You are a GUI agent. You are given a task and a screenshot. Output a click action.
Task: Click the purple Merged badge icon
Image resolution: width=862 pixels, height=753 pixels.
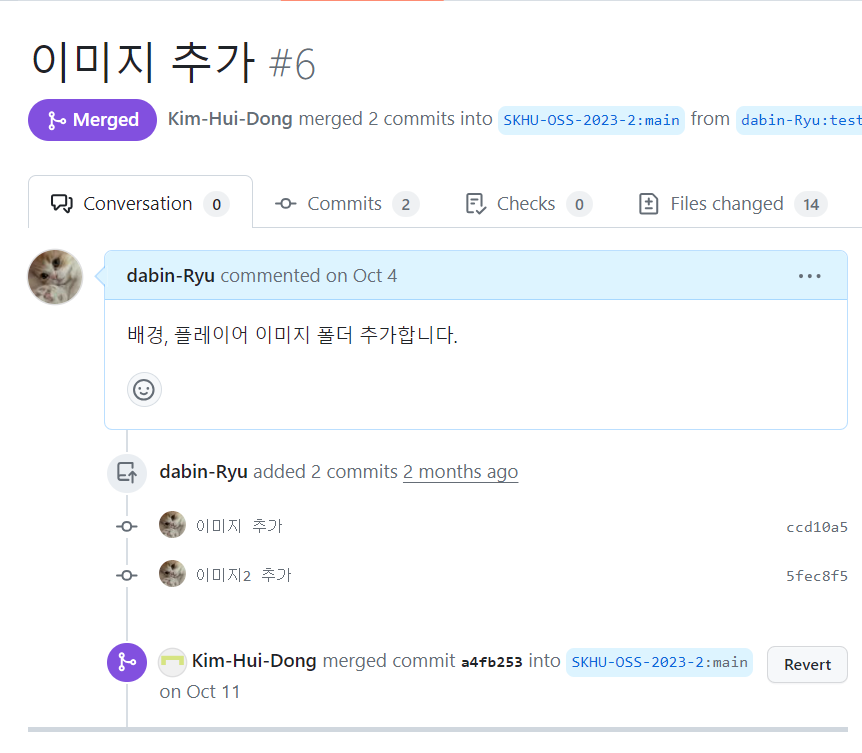(59, 119)
